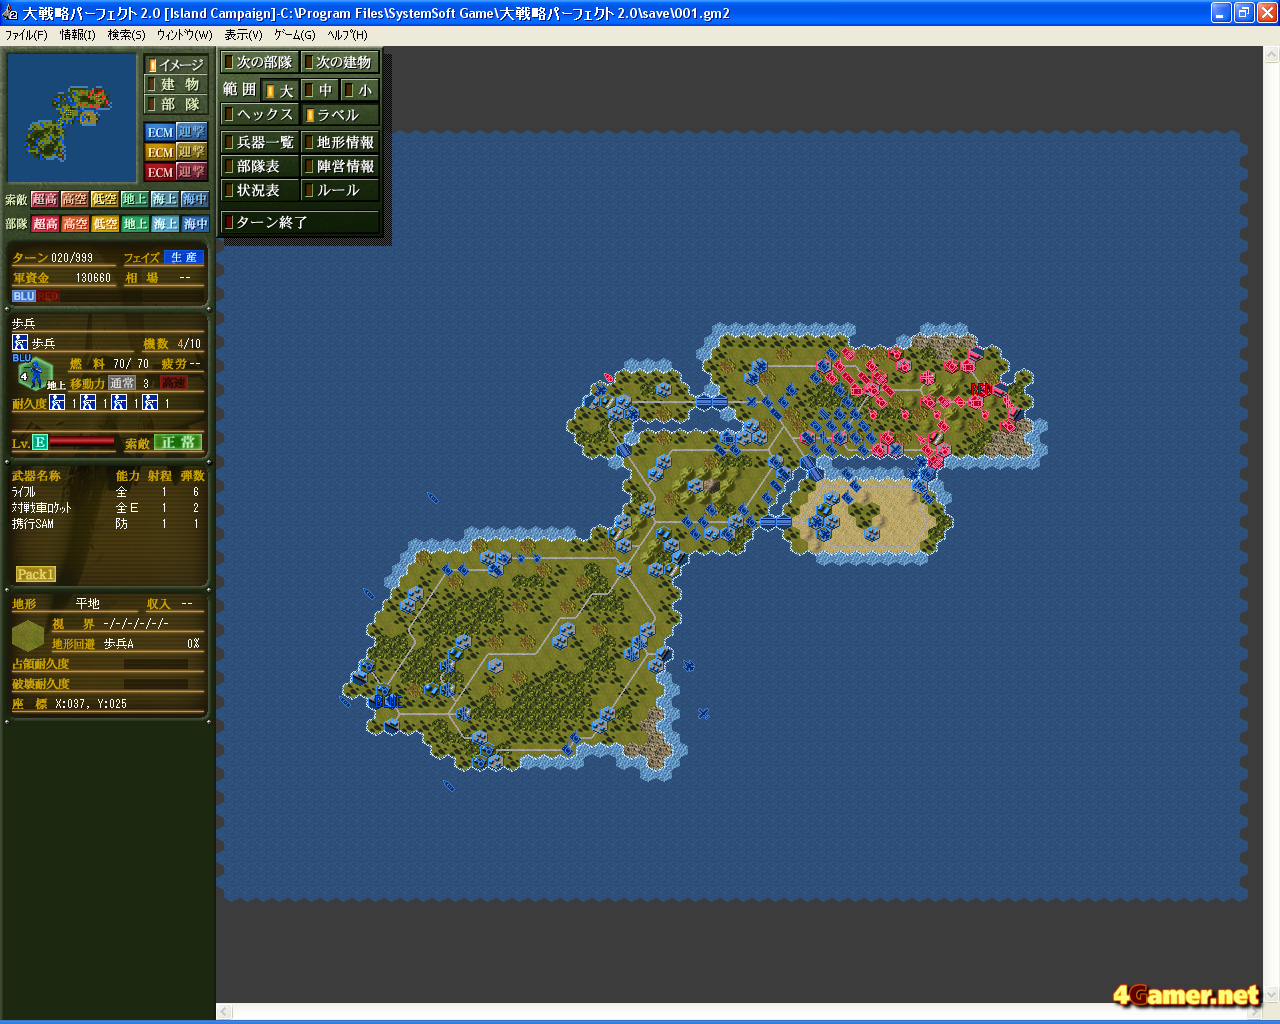
Task: Toggle the red ECM indicator
Action: click(x=160, y=172)
